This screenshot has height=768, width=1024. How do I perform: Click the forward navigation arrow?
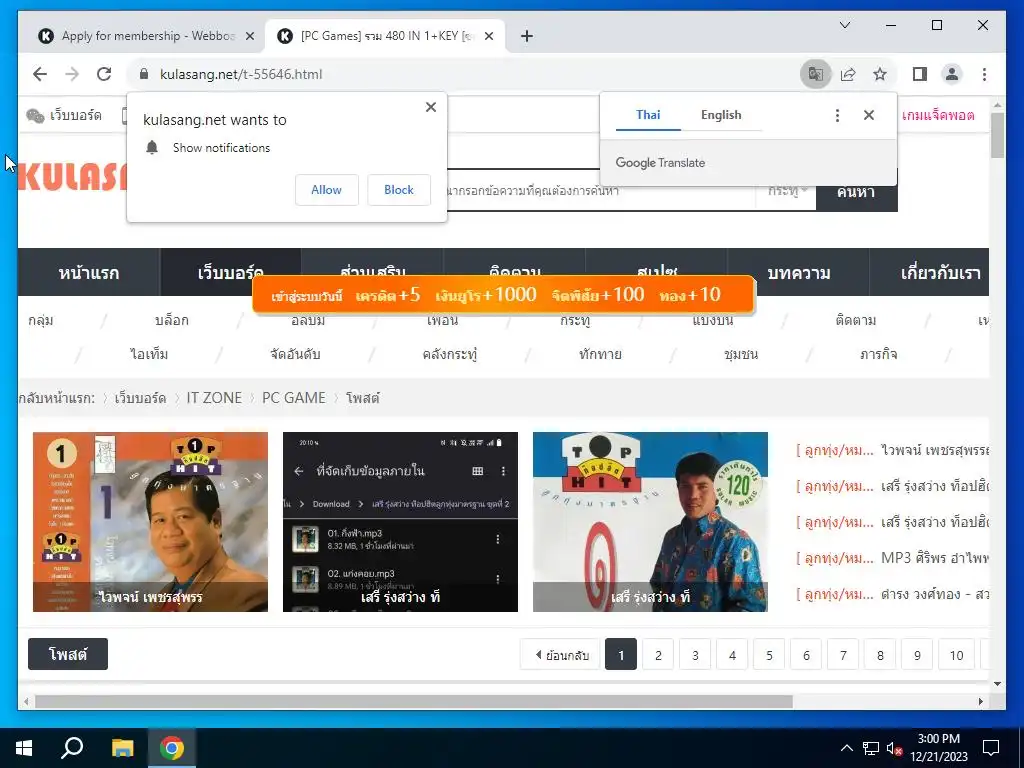click(72, 74)
